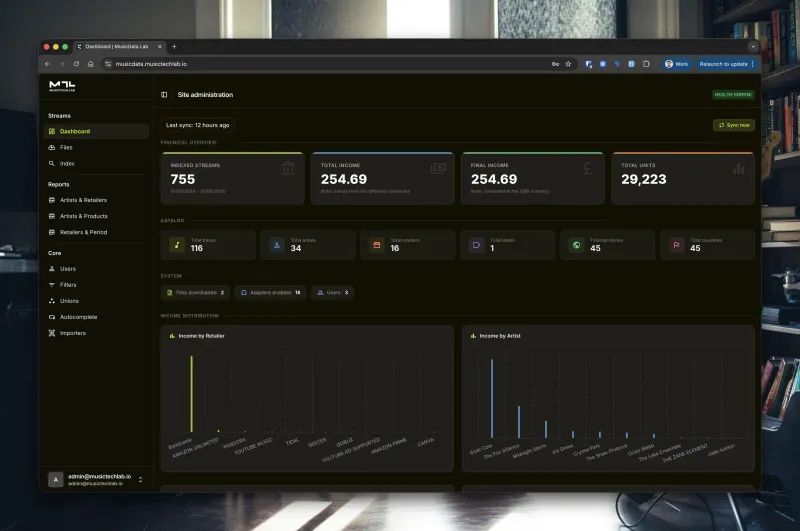800x531 pixels.
Task: Click the bank icon on Indexed Streams
Action: [288, 168]
